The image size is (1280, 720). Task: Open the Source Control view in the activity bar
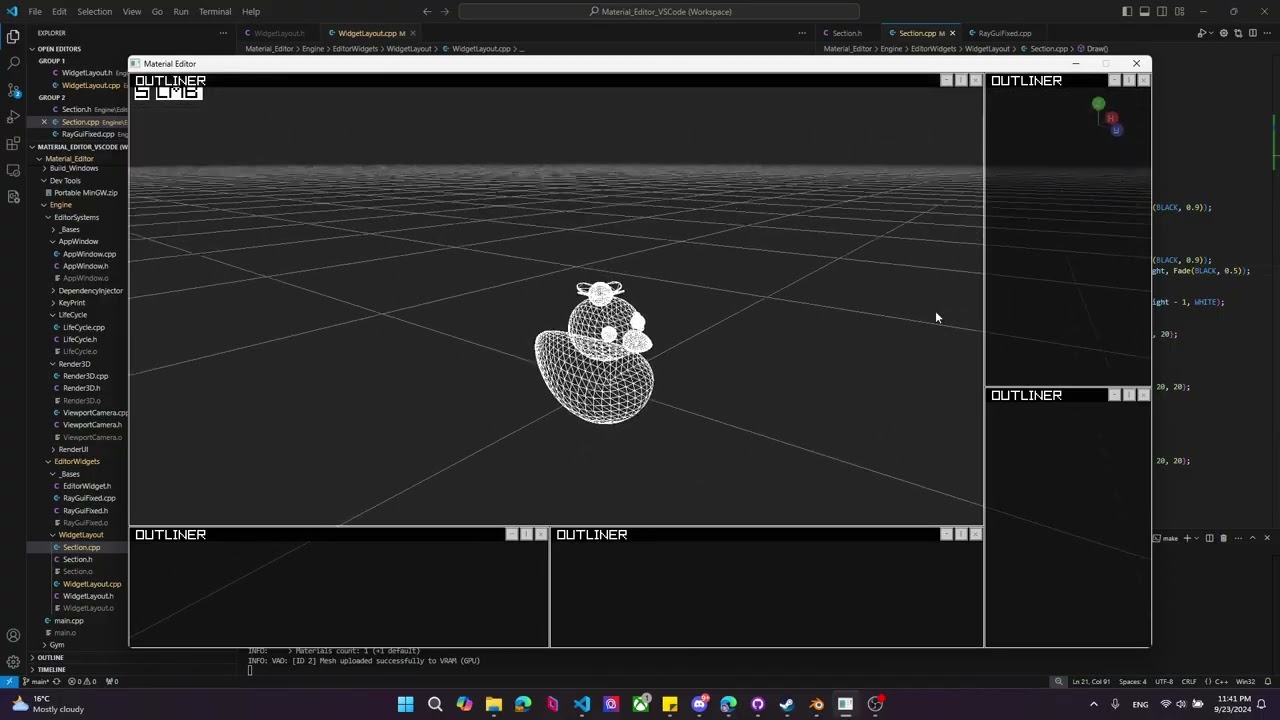click(13, 90)
